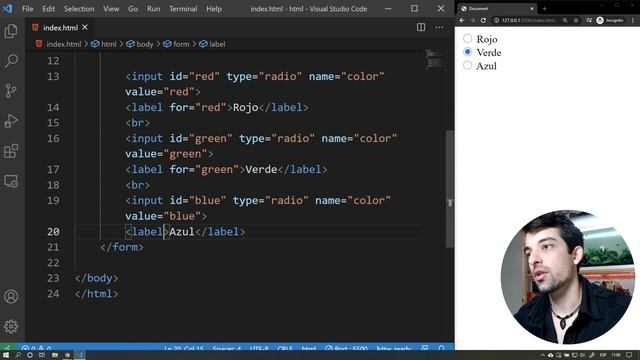Open the browser zoom magnifier icon
The width and height of the screenshot is (640, 360).
565,20
